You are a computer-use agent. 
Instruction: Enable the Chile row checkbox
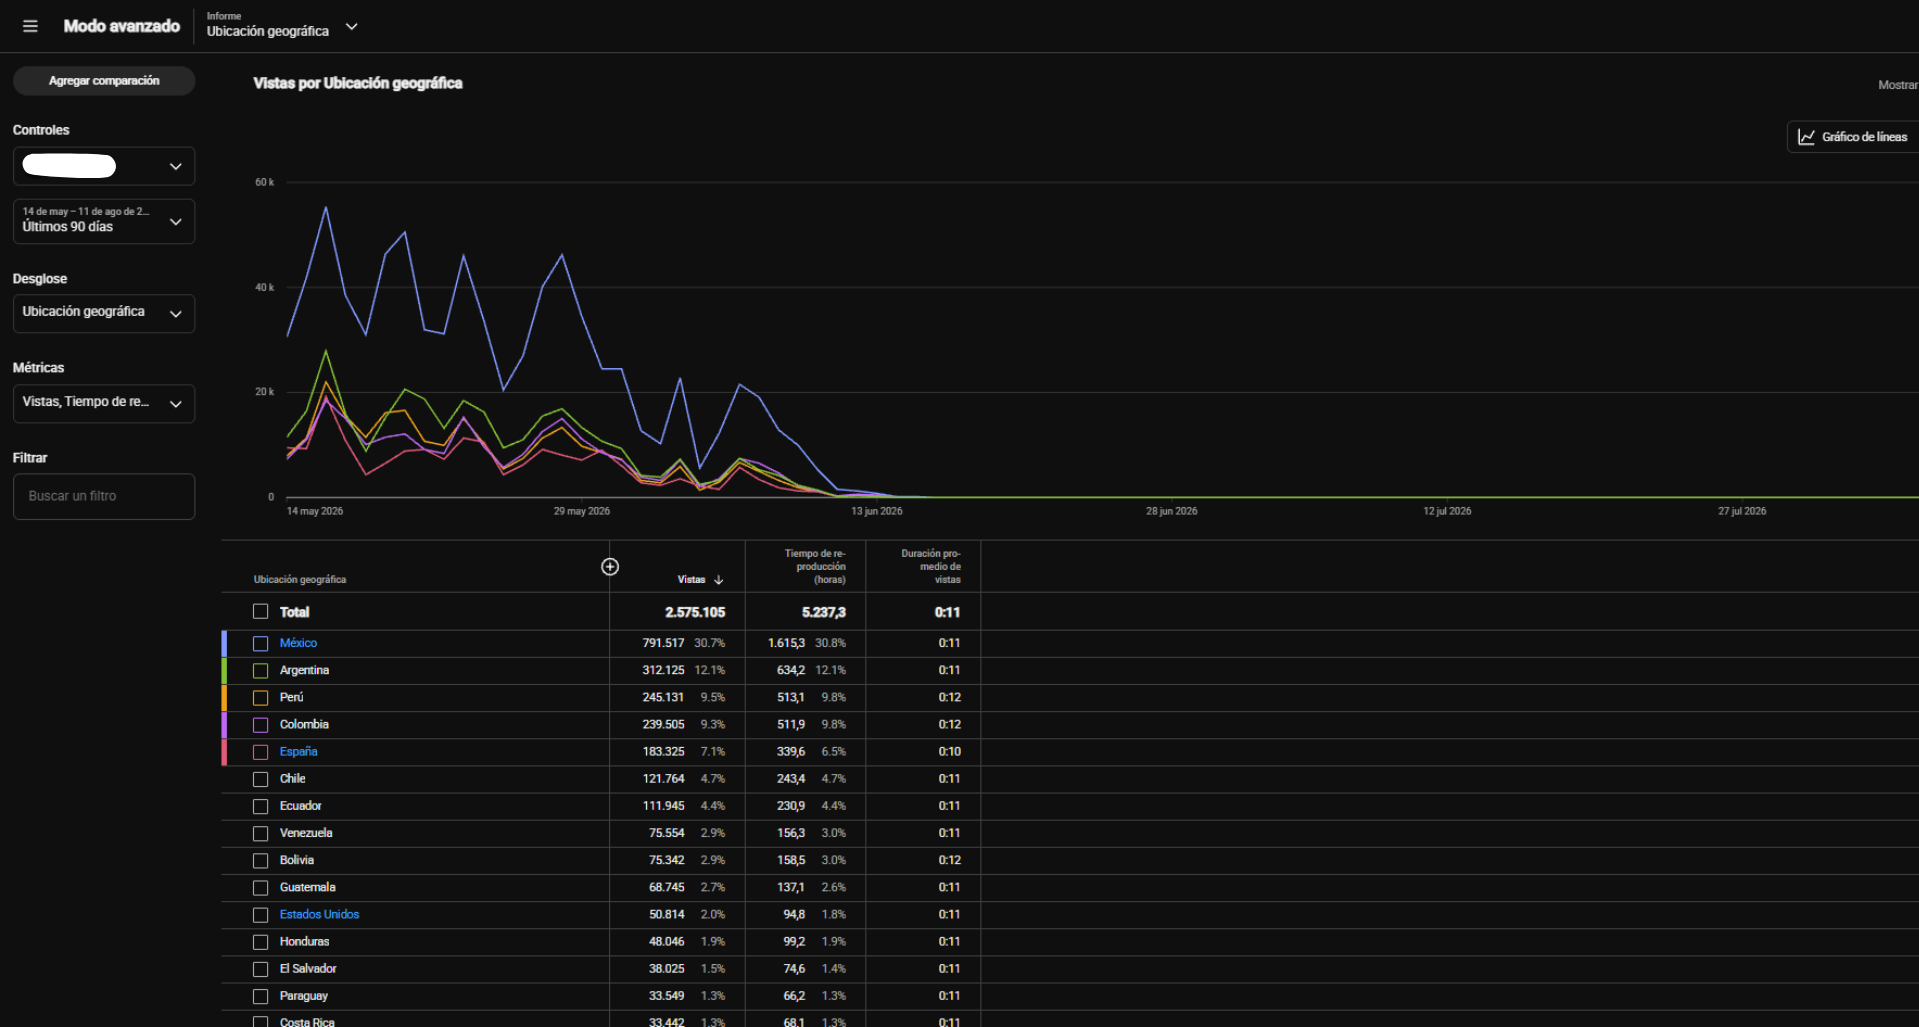261,779
